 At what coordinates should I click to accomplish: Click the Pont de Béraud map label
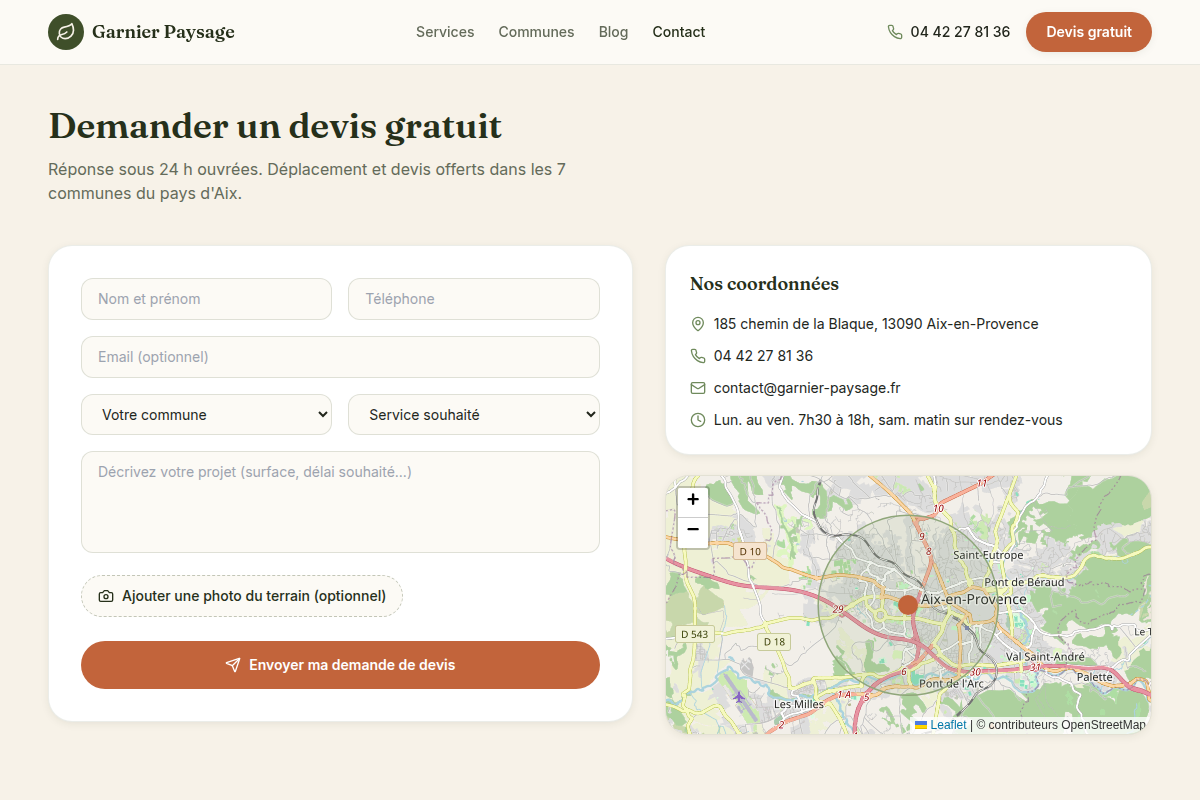tap(1024, 582)
